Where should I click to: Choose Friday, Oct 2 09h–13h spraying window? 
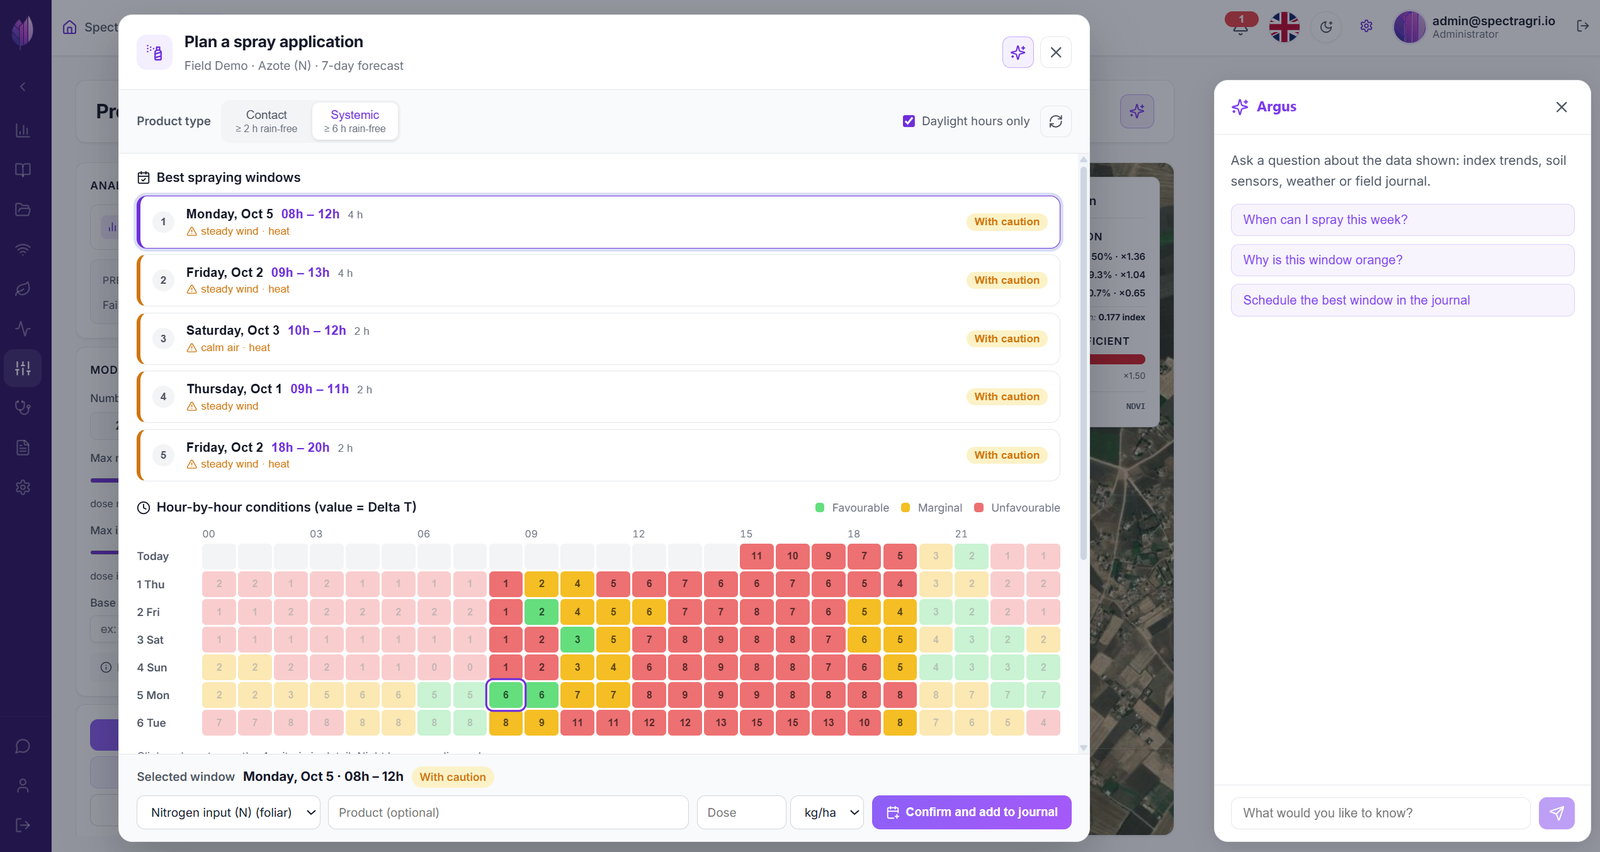pos(599,280)
